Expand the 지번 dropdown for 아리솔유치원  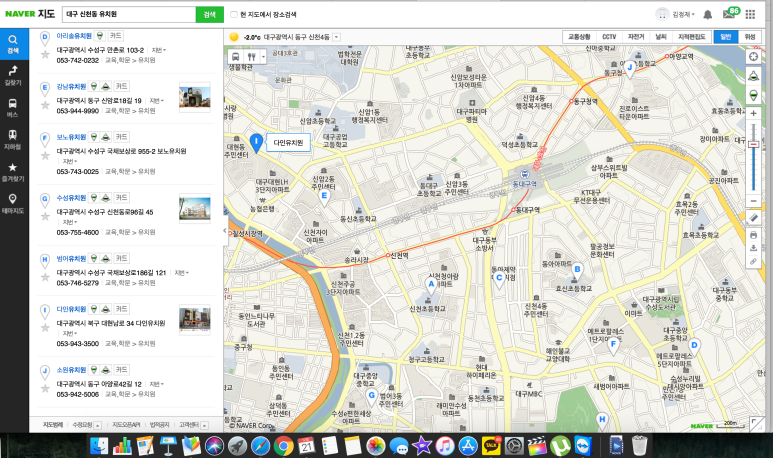(x=158, y=50)
